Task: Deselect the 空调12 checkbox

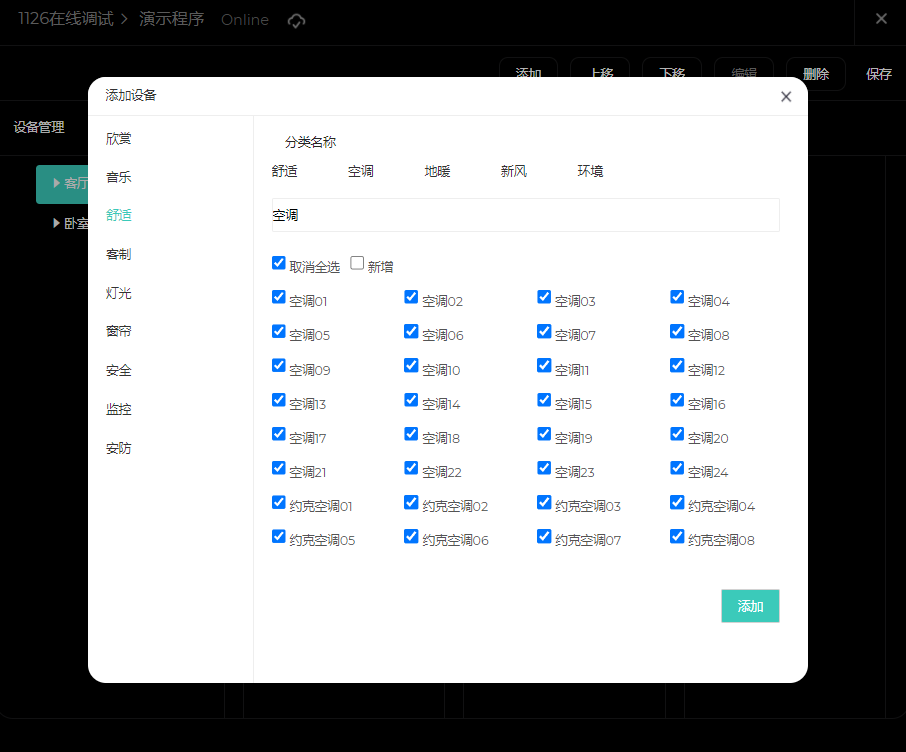Action: pos(677,366)
